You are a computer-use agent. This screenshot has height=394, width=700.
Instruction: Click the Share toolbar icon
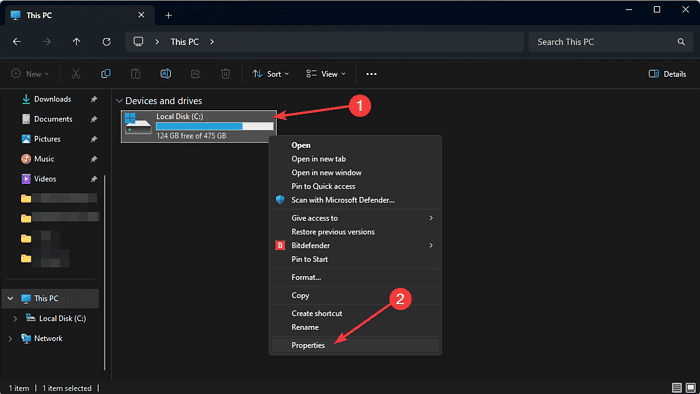click(x=196, y=74)
